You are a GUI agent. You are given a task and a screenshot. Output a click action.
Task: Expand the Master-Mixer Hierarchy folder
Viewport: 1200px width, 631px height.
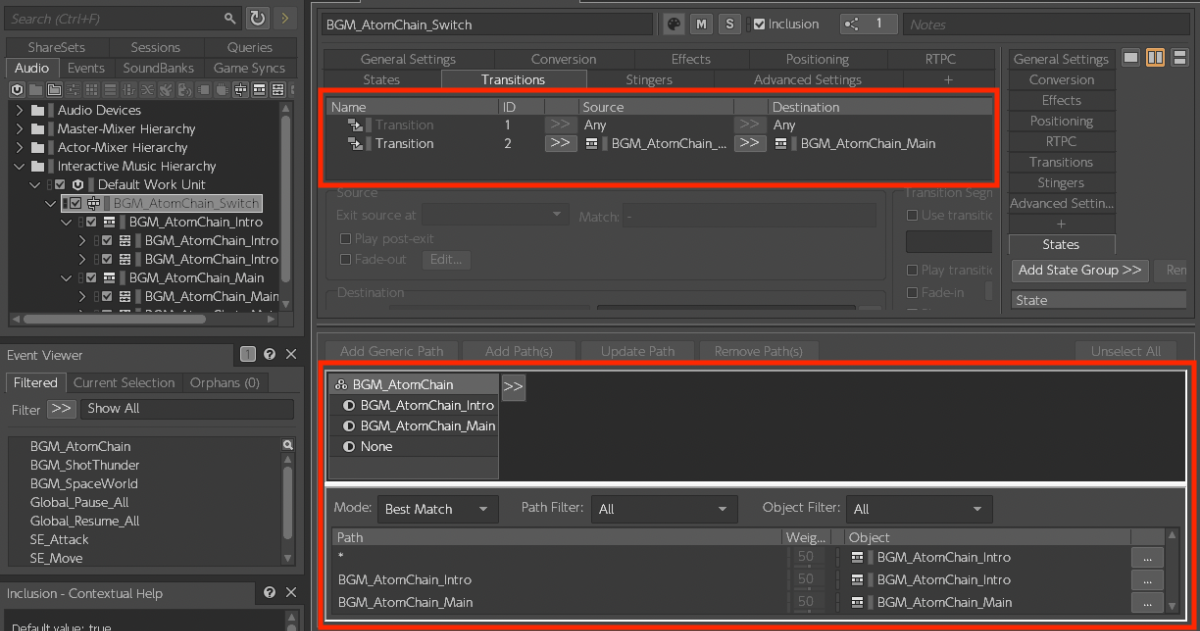pyautogui.click(x=19, y=129)
